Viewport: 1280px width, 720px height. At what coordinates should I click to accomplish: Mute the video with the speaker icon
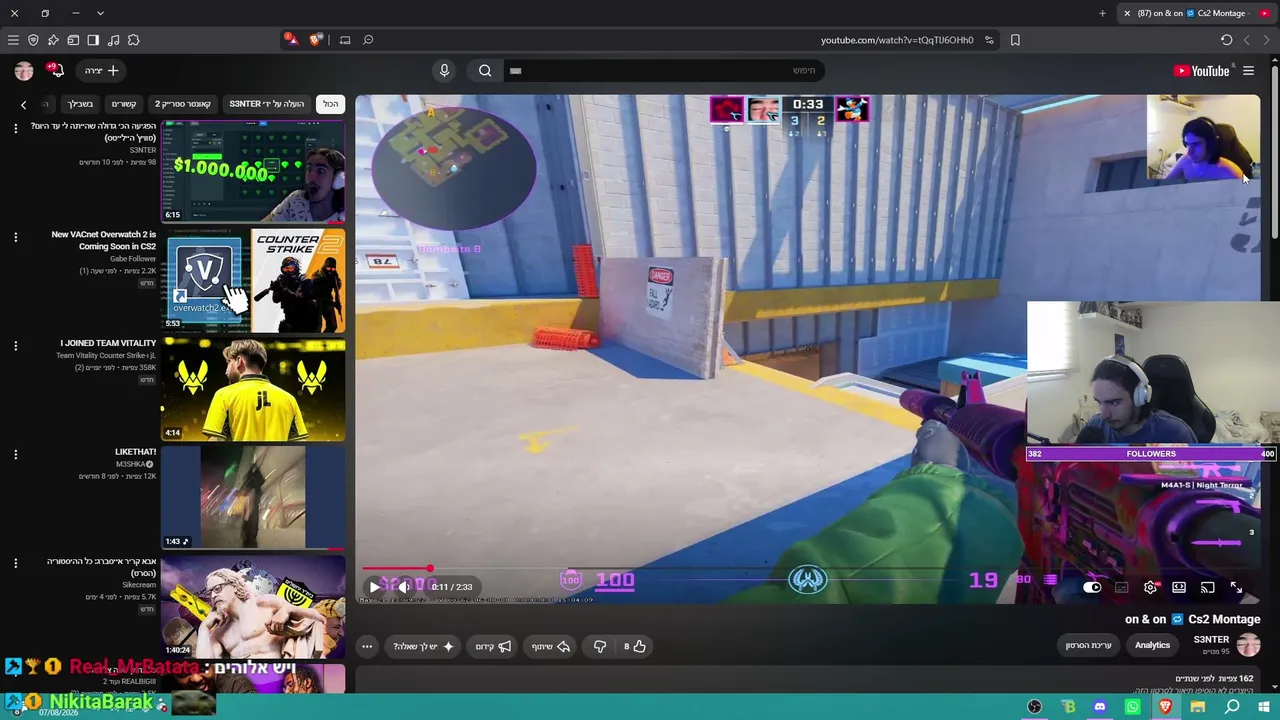coord(404,587)
